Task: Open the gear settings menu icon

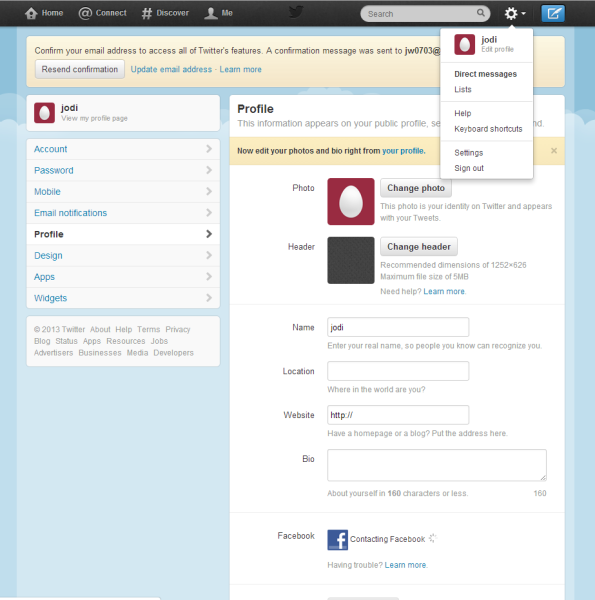Action: (x=511, y=13)
